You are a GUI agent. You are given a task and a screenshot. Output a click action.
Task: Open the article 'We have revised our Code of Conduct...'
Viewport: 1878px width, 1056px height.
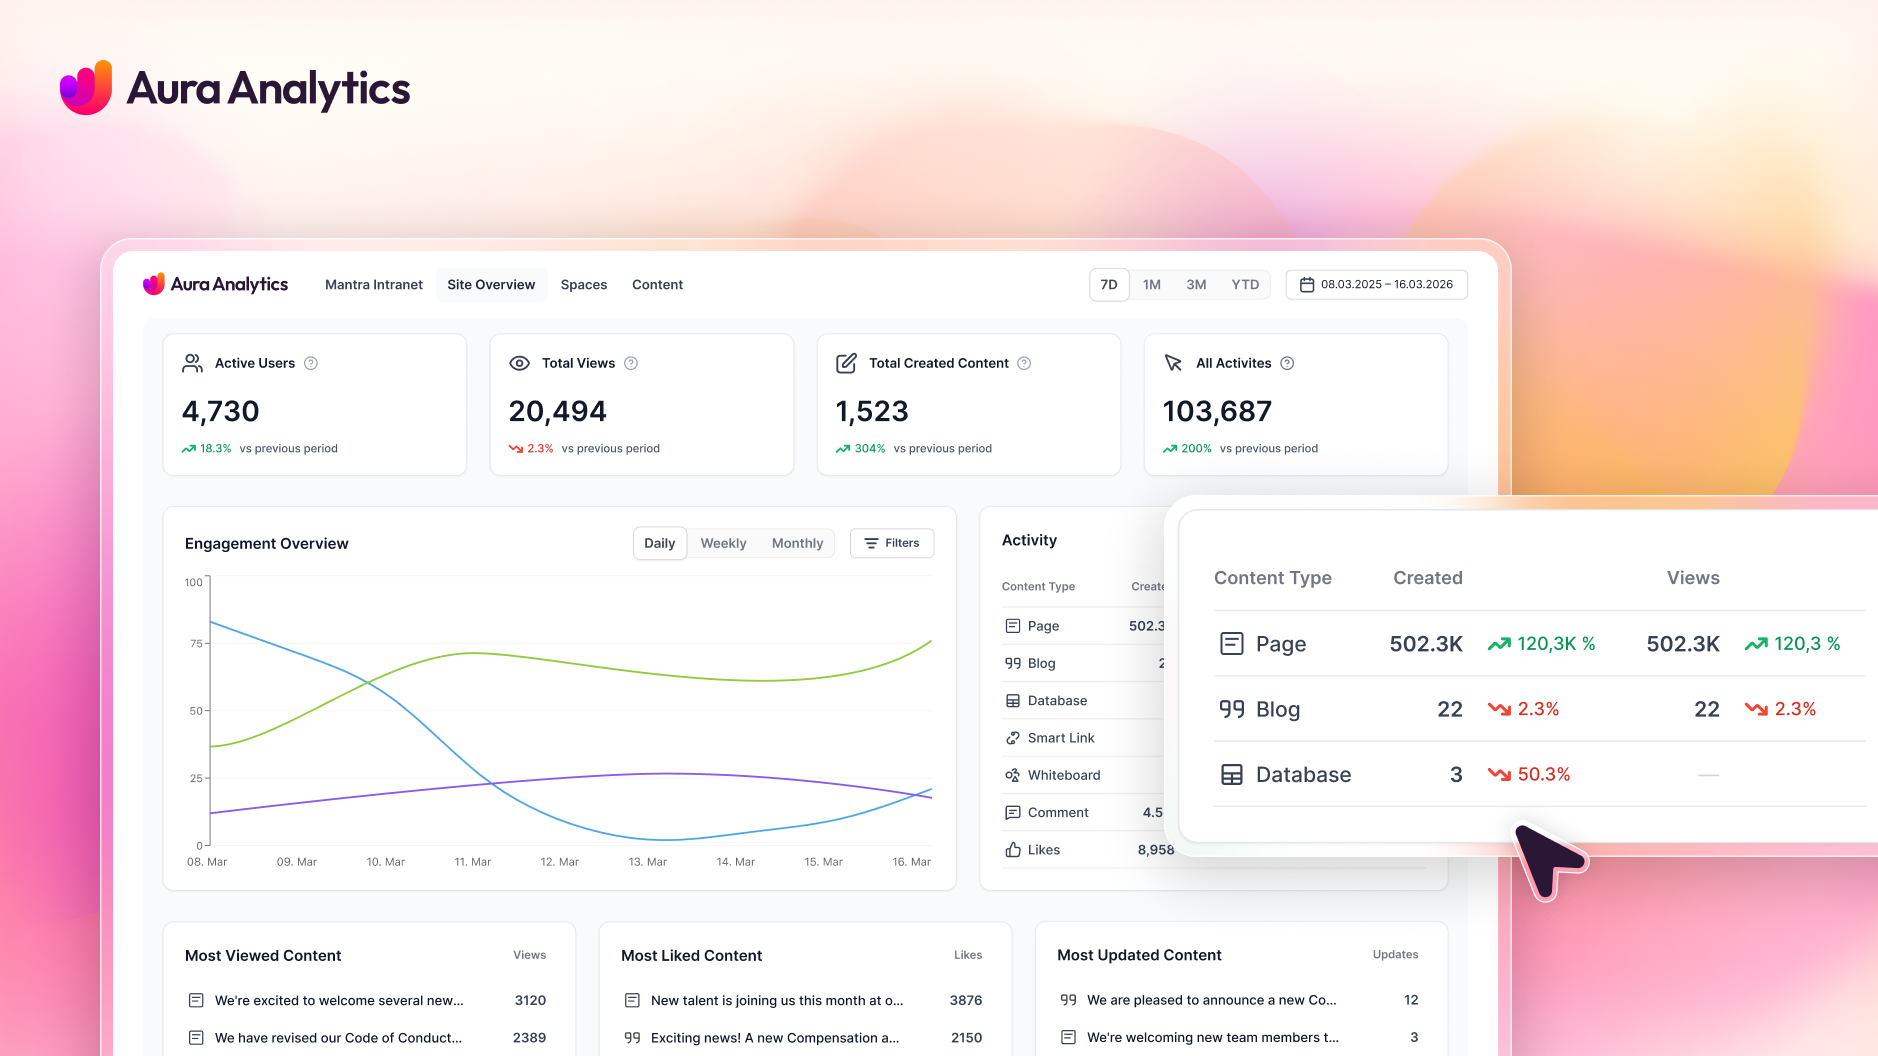click(338, 1038)
